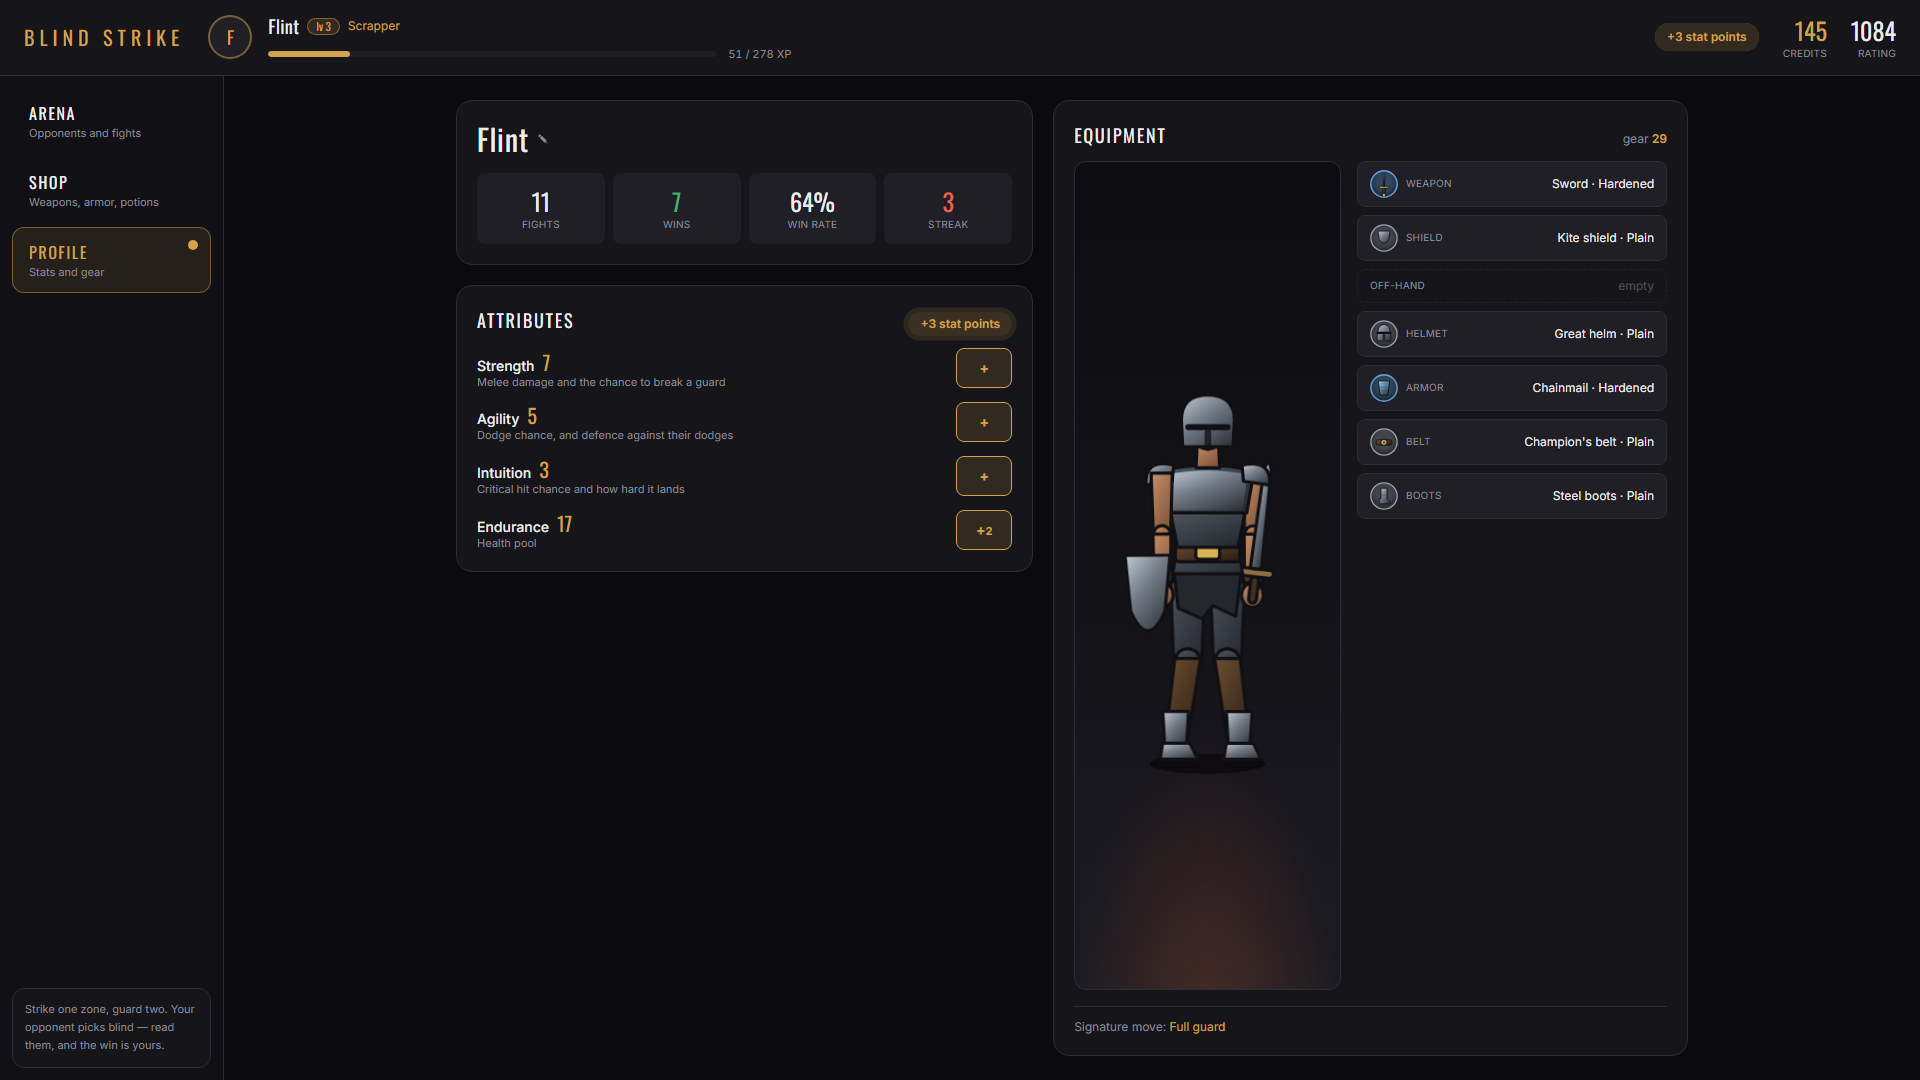Click the XP progress bar
Screen dimensions: 1920x1080
click(x=492, y=54)
